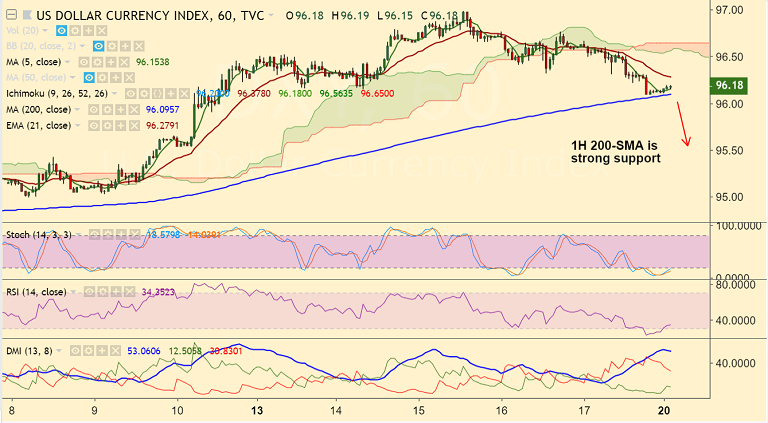Click the plus icon on MA (5, close) row

[111, 62]
